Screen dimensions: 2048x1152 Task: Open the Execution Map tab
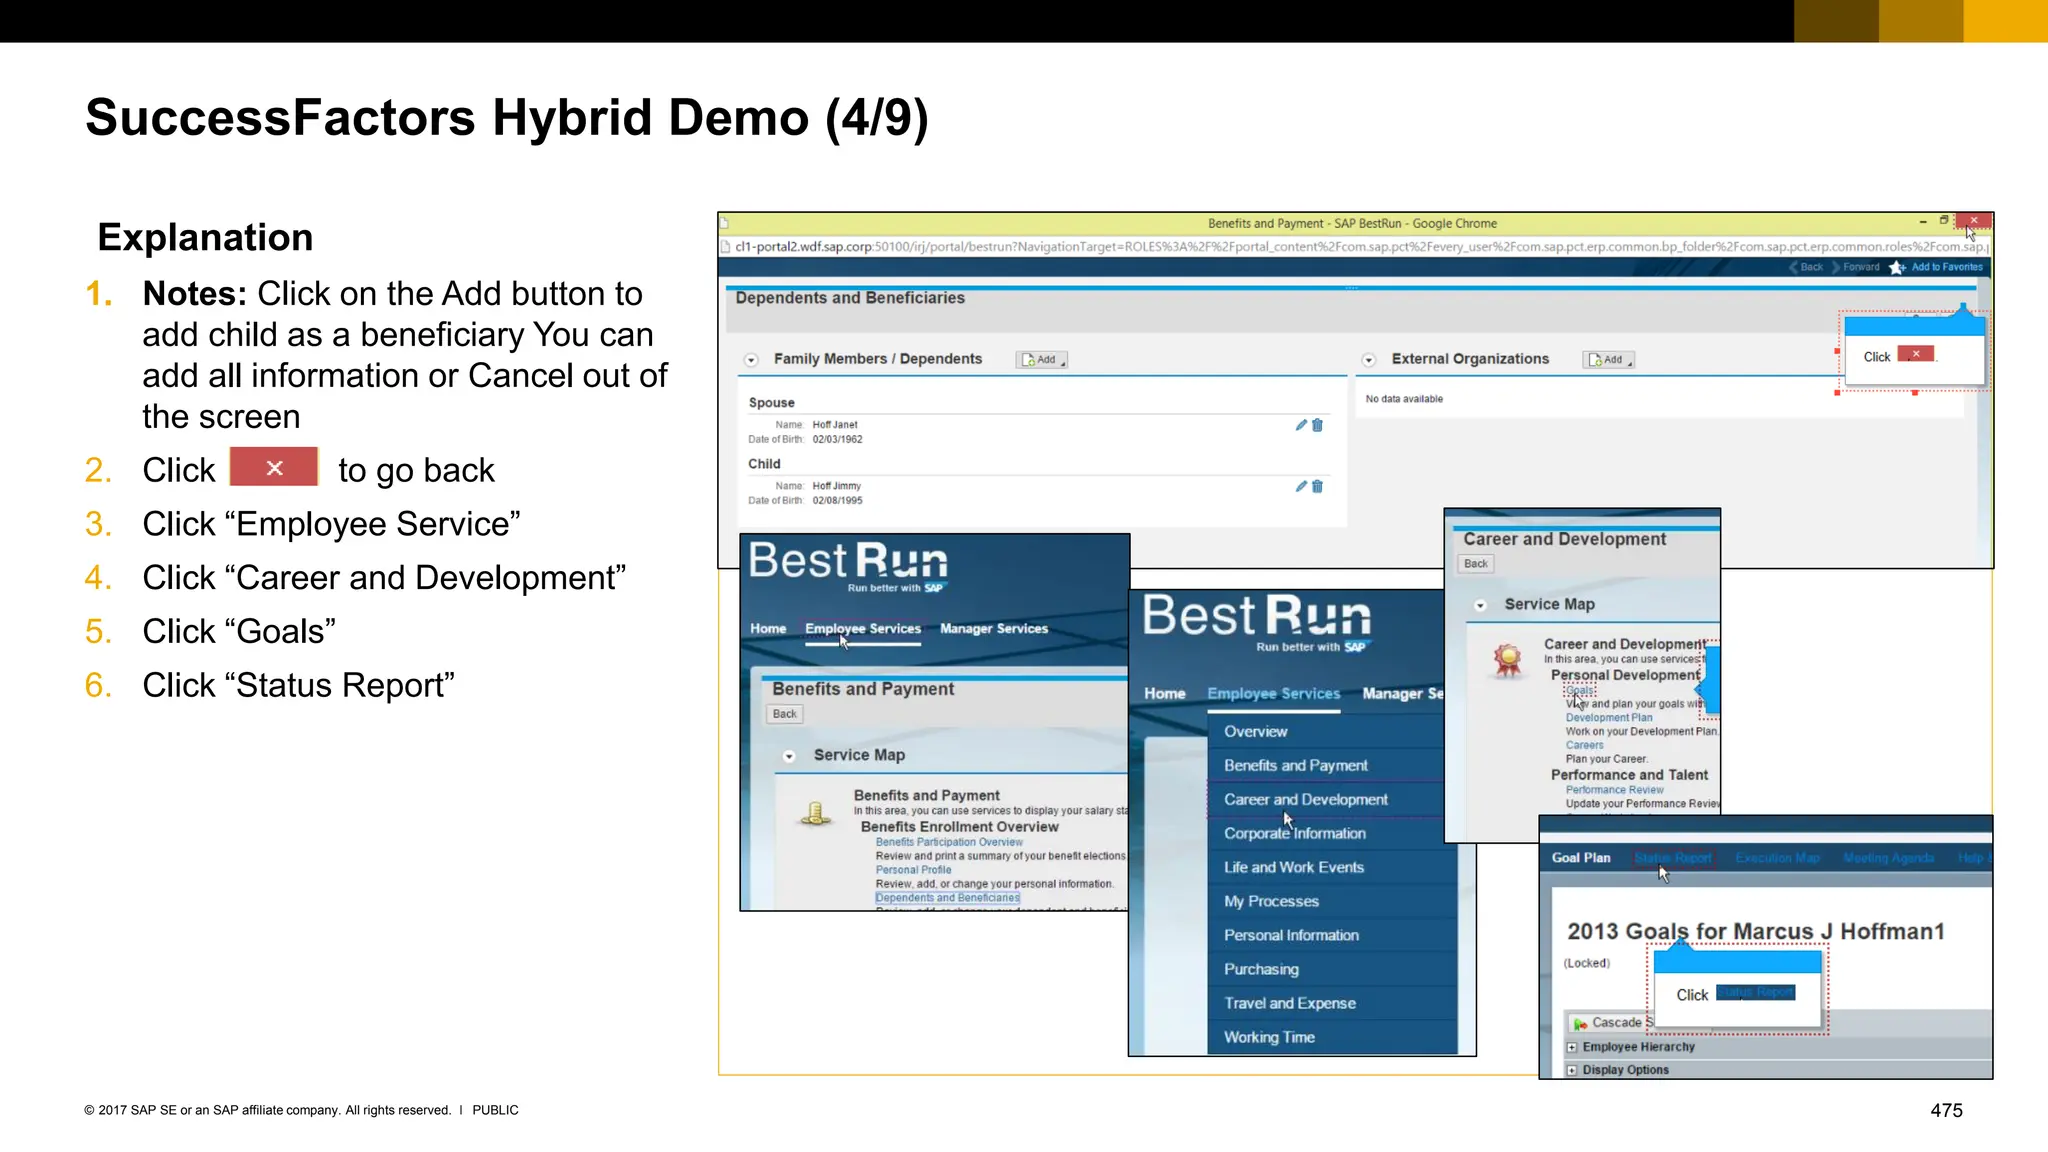(1777, 858)
